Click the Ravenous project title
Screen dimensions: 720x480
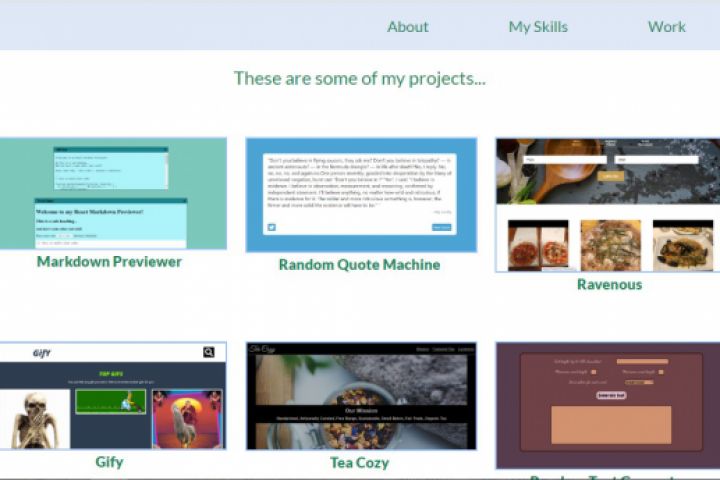click(609, 284)
